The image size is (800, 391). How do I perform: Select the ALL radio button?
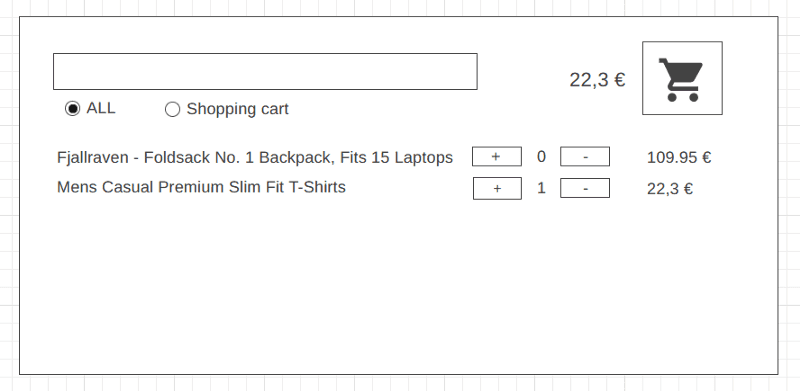(x=72, y=109)
